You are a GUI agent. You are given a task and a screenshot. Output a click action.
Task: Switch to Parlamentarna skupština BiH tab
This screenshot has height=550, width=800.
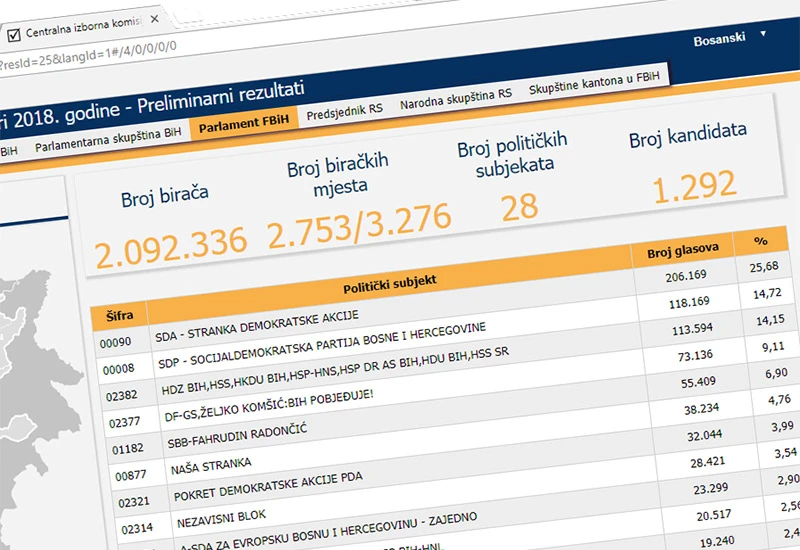(108, 140)
